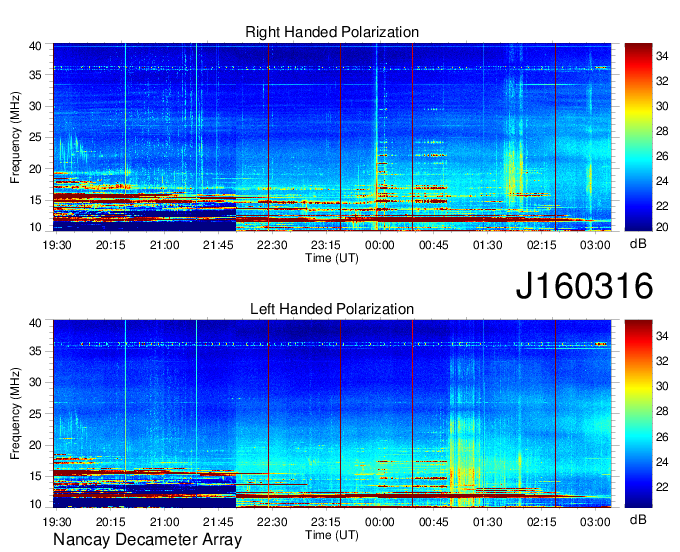Click the dB label under top color bar
Image resolution: width=680 pixels, height=552 pixels.
click(x=638, y=244)
